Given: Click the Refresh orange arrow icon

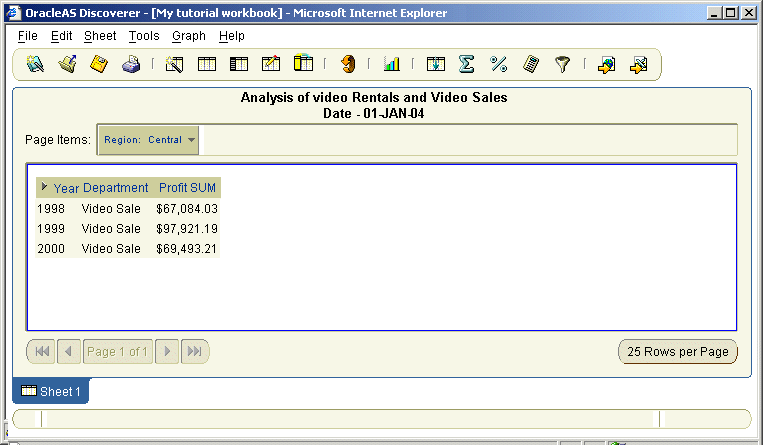Looking at the screenshot, I should [347, 64].
